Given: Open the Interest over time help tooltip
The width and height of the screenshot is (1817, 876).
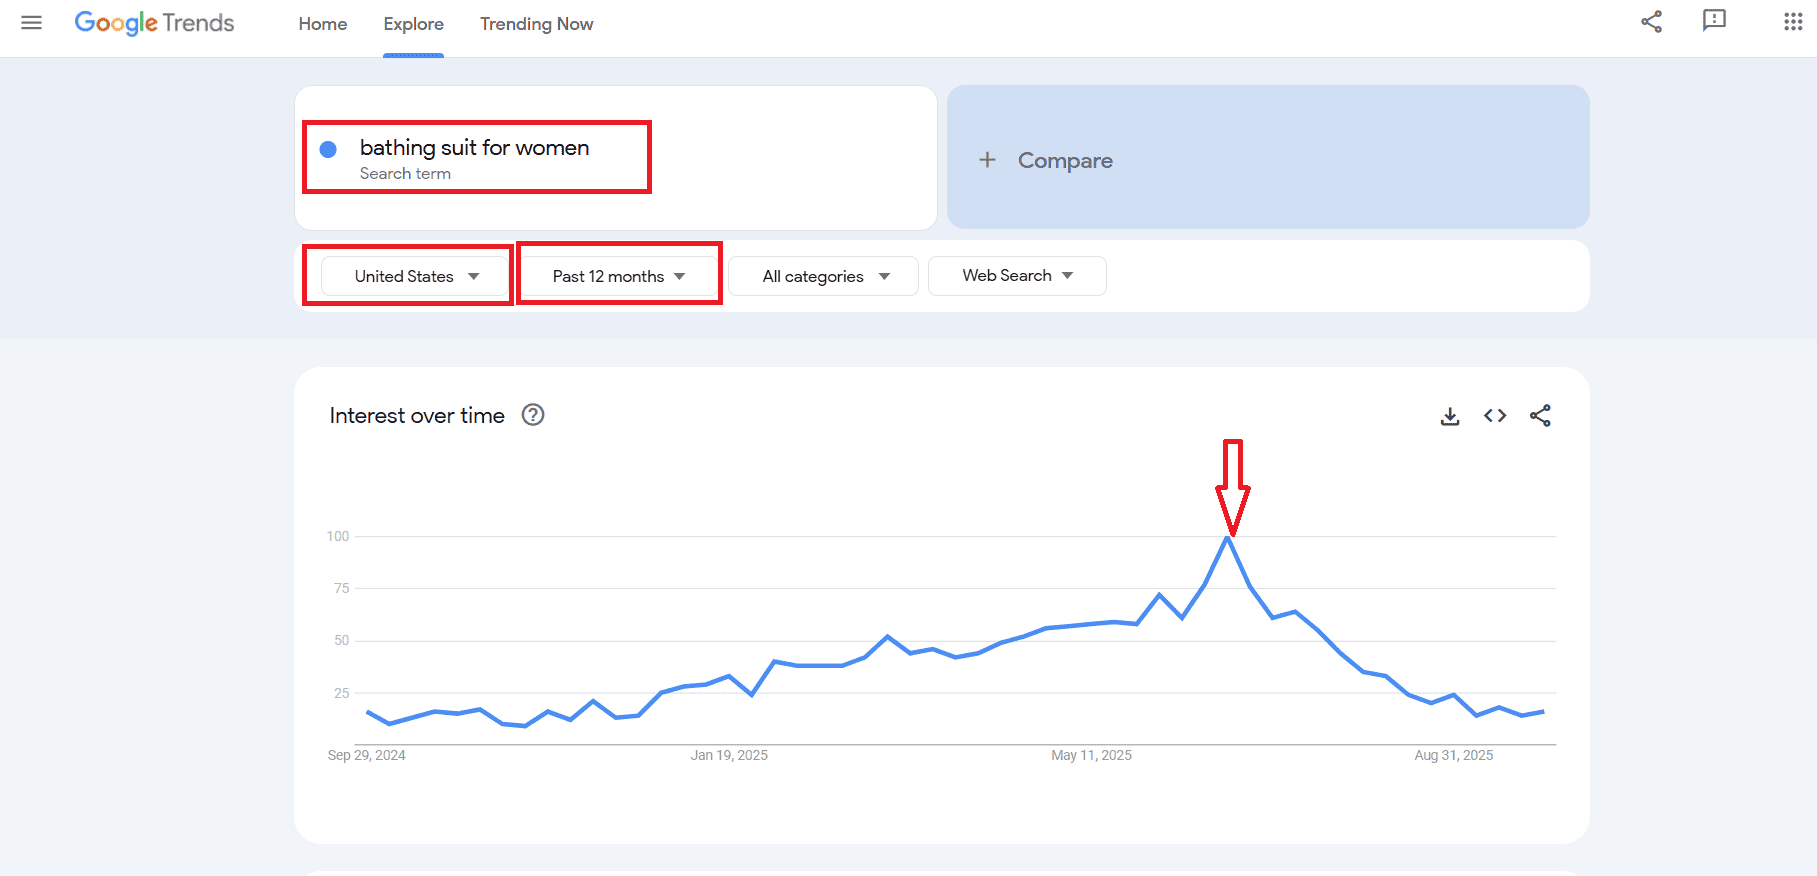Looking at the screenshot, I should [532, 415].
